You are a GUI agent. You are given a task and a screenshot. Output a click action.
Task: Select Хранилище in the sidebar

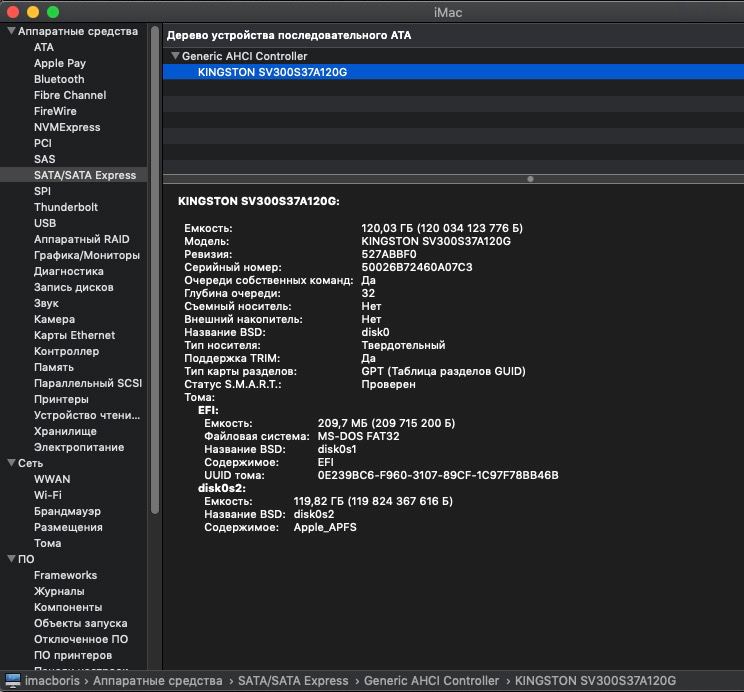(65, 431)
